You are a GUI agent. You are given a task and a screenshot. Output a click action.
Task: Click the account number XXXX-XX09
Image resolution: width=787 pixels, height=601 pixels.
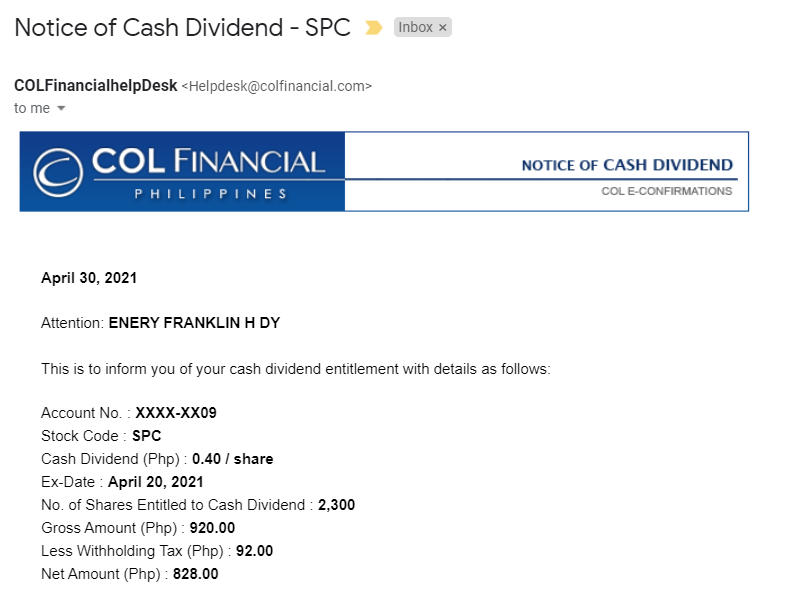tap(176, 413)
